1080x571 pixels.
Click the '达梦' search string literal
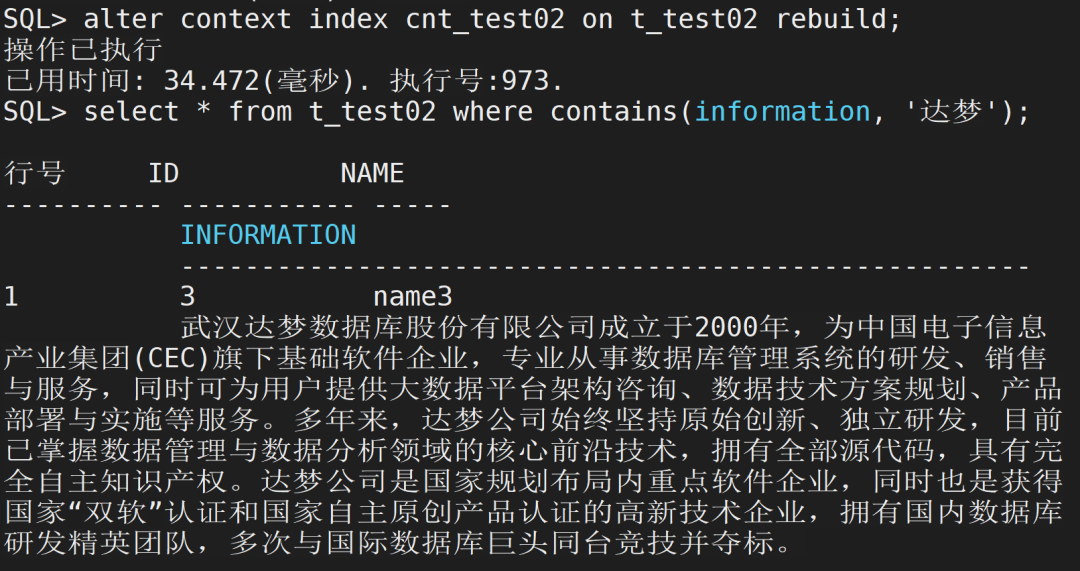tap(945, 110)
